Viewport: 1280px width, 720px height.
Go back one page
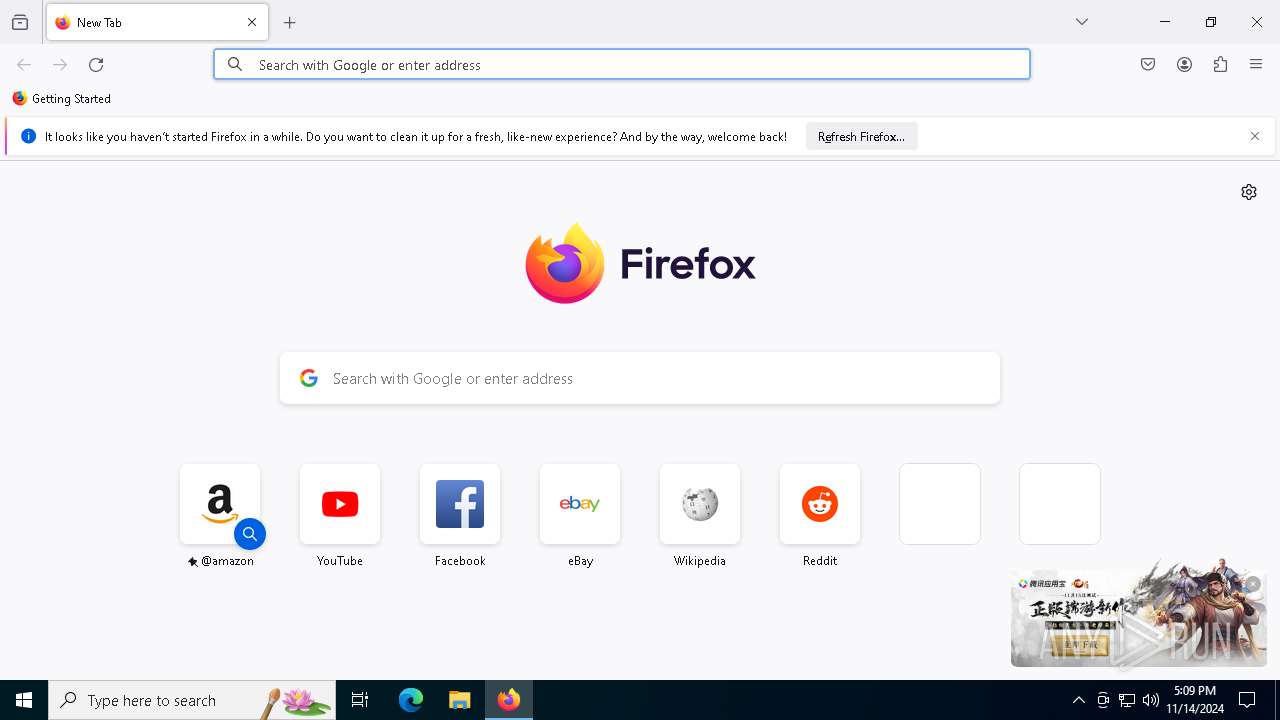[x=24, y=65]
